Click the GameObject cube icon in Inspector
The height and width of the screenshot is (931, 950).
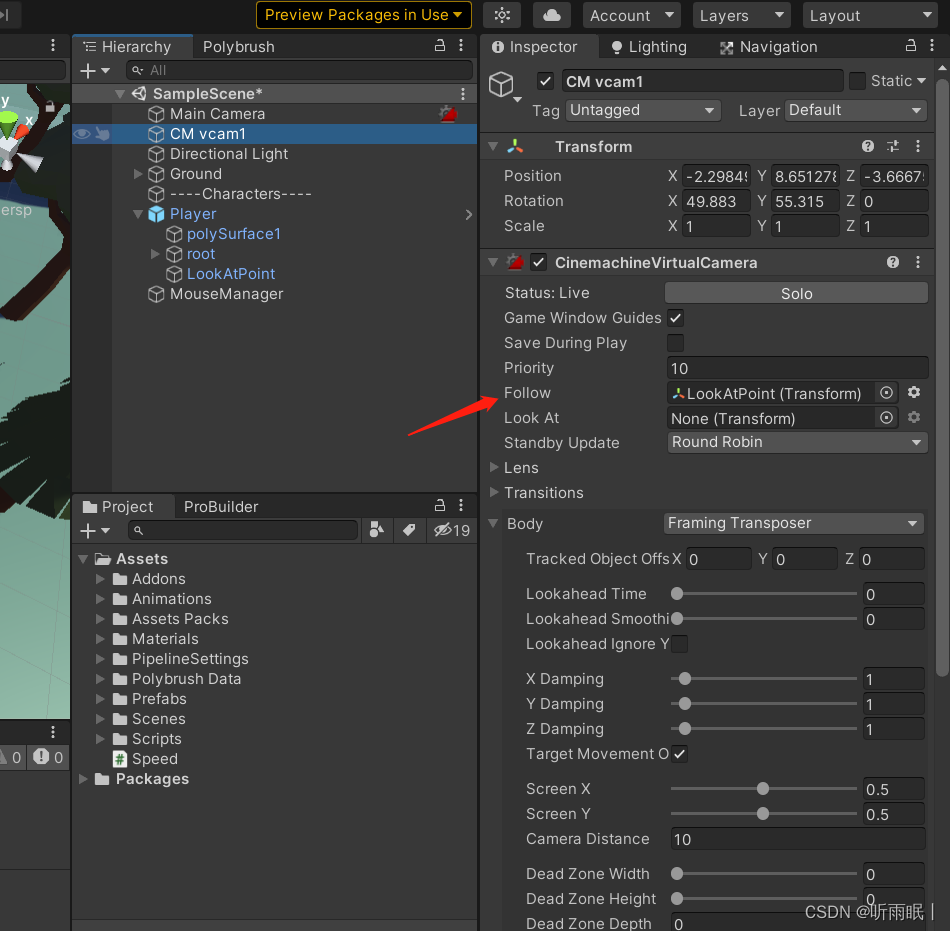[502, 85]
